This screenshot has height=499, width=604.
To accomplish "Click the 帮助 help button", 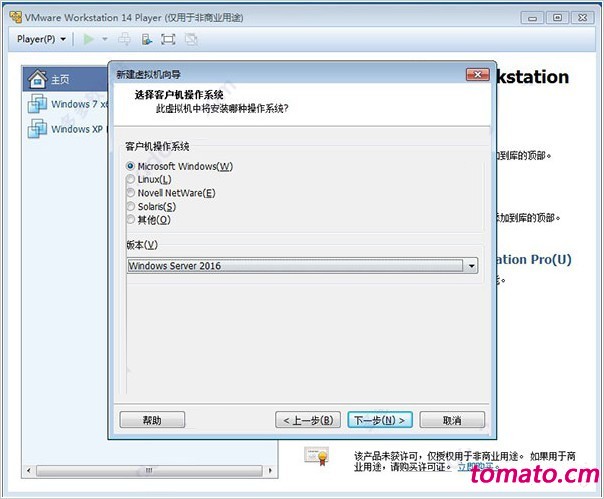I will click(x=152, y=420).
